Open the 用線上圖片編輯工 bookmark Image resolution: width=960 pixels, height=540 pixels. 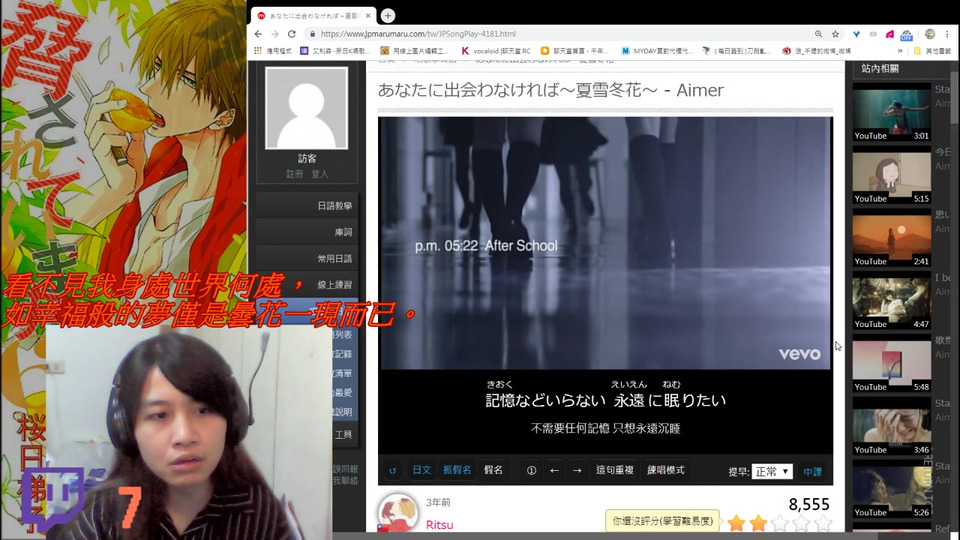click(414, 51)
